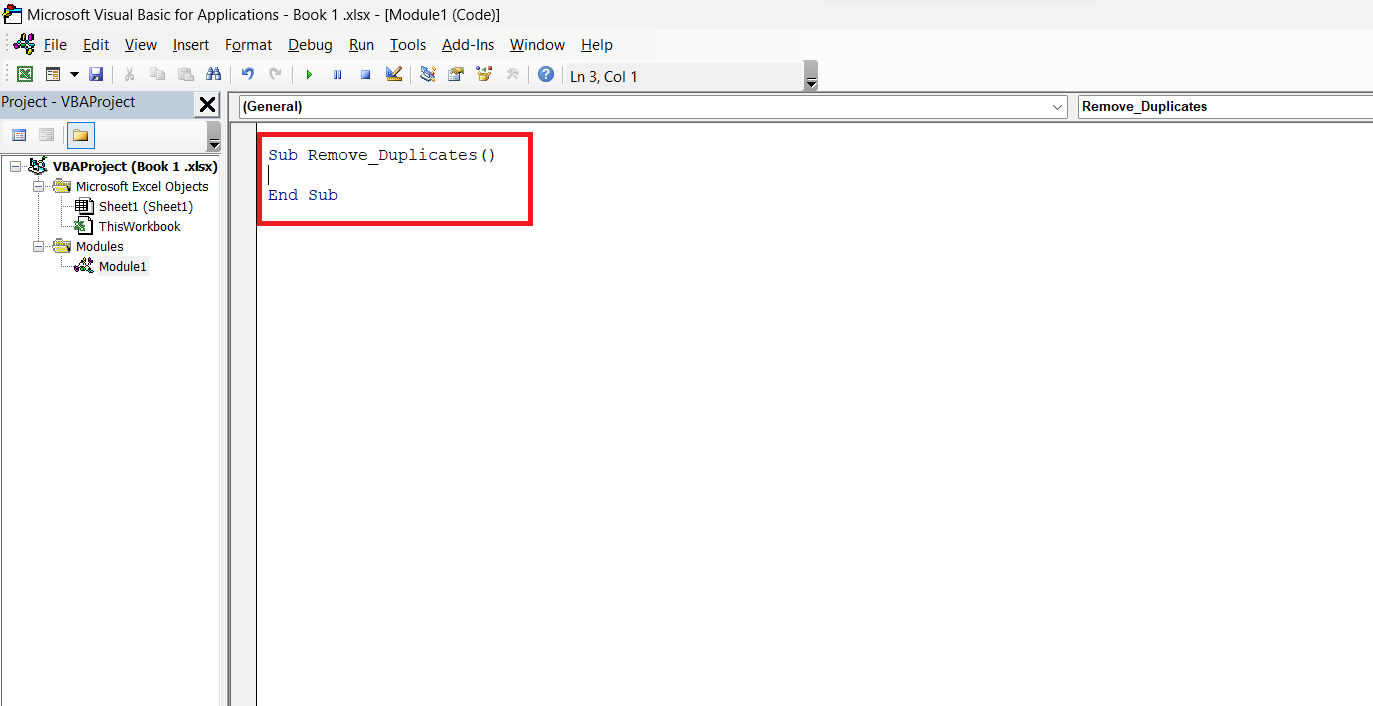The width and height of the screenshot is (1373, 706).
Task: Open the Remove_Duplicates procedure dropdown
Action: coord(1226,107)
